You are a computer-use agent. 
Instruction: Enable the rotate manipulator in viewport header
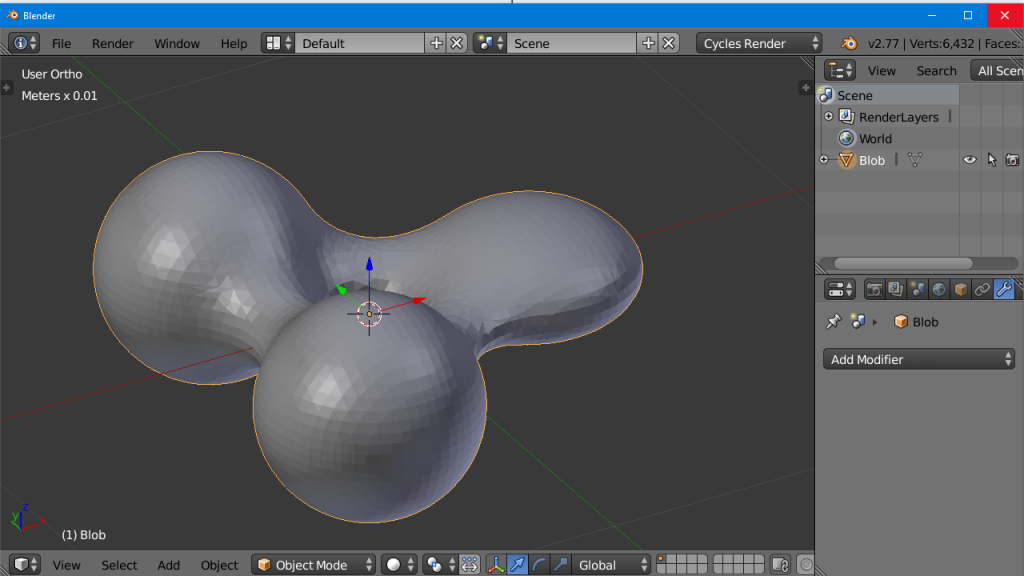539,564
